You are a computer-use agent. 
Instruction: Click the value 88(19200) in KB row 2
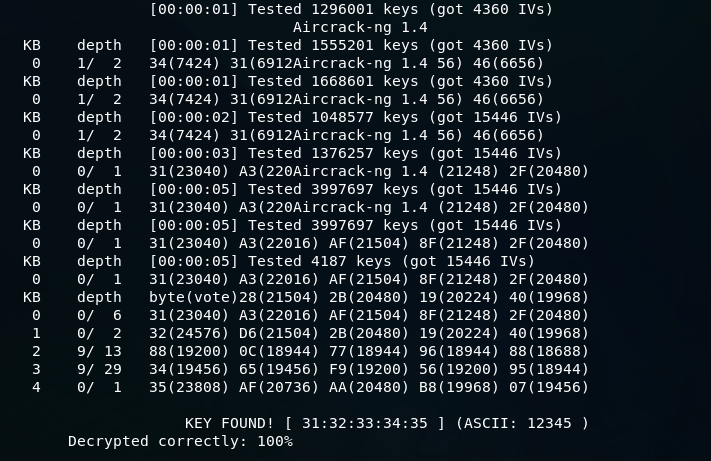coord(189,351)
